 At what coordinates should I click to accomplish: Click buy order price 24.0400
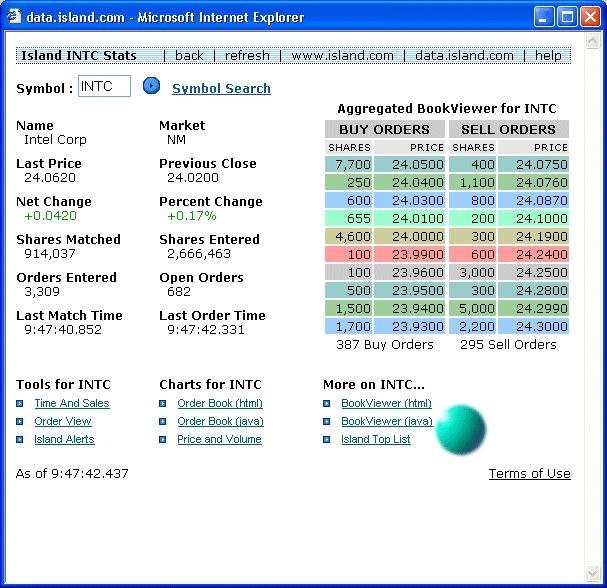409,182
